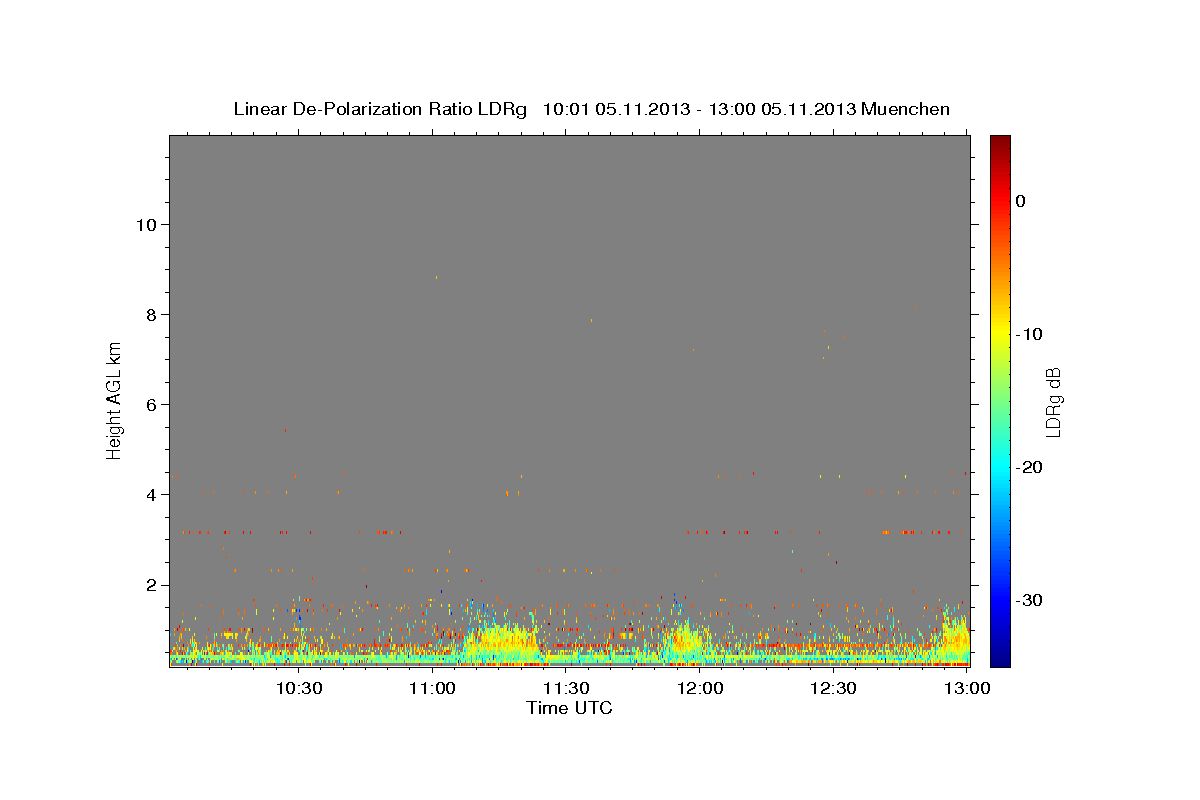Viewport: 1200px width, 800px height.
Task: Click the '12:00' time tick label
Action: (x=700, y=688)
